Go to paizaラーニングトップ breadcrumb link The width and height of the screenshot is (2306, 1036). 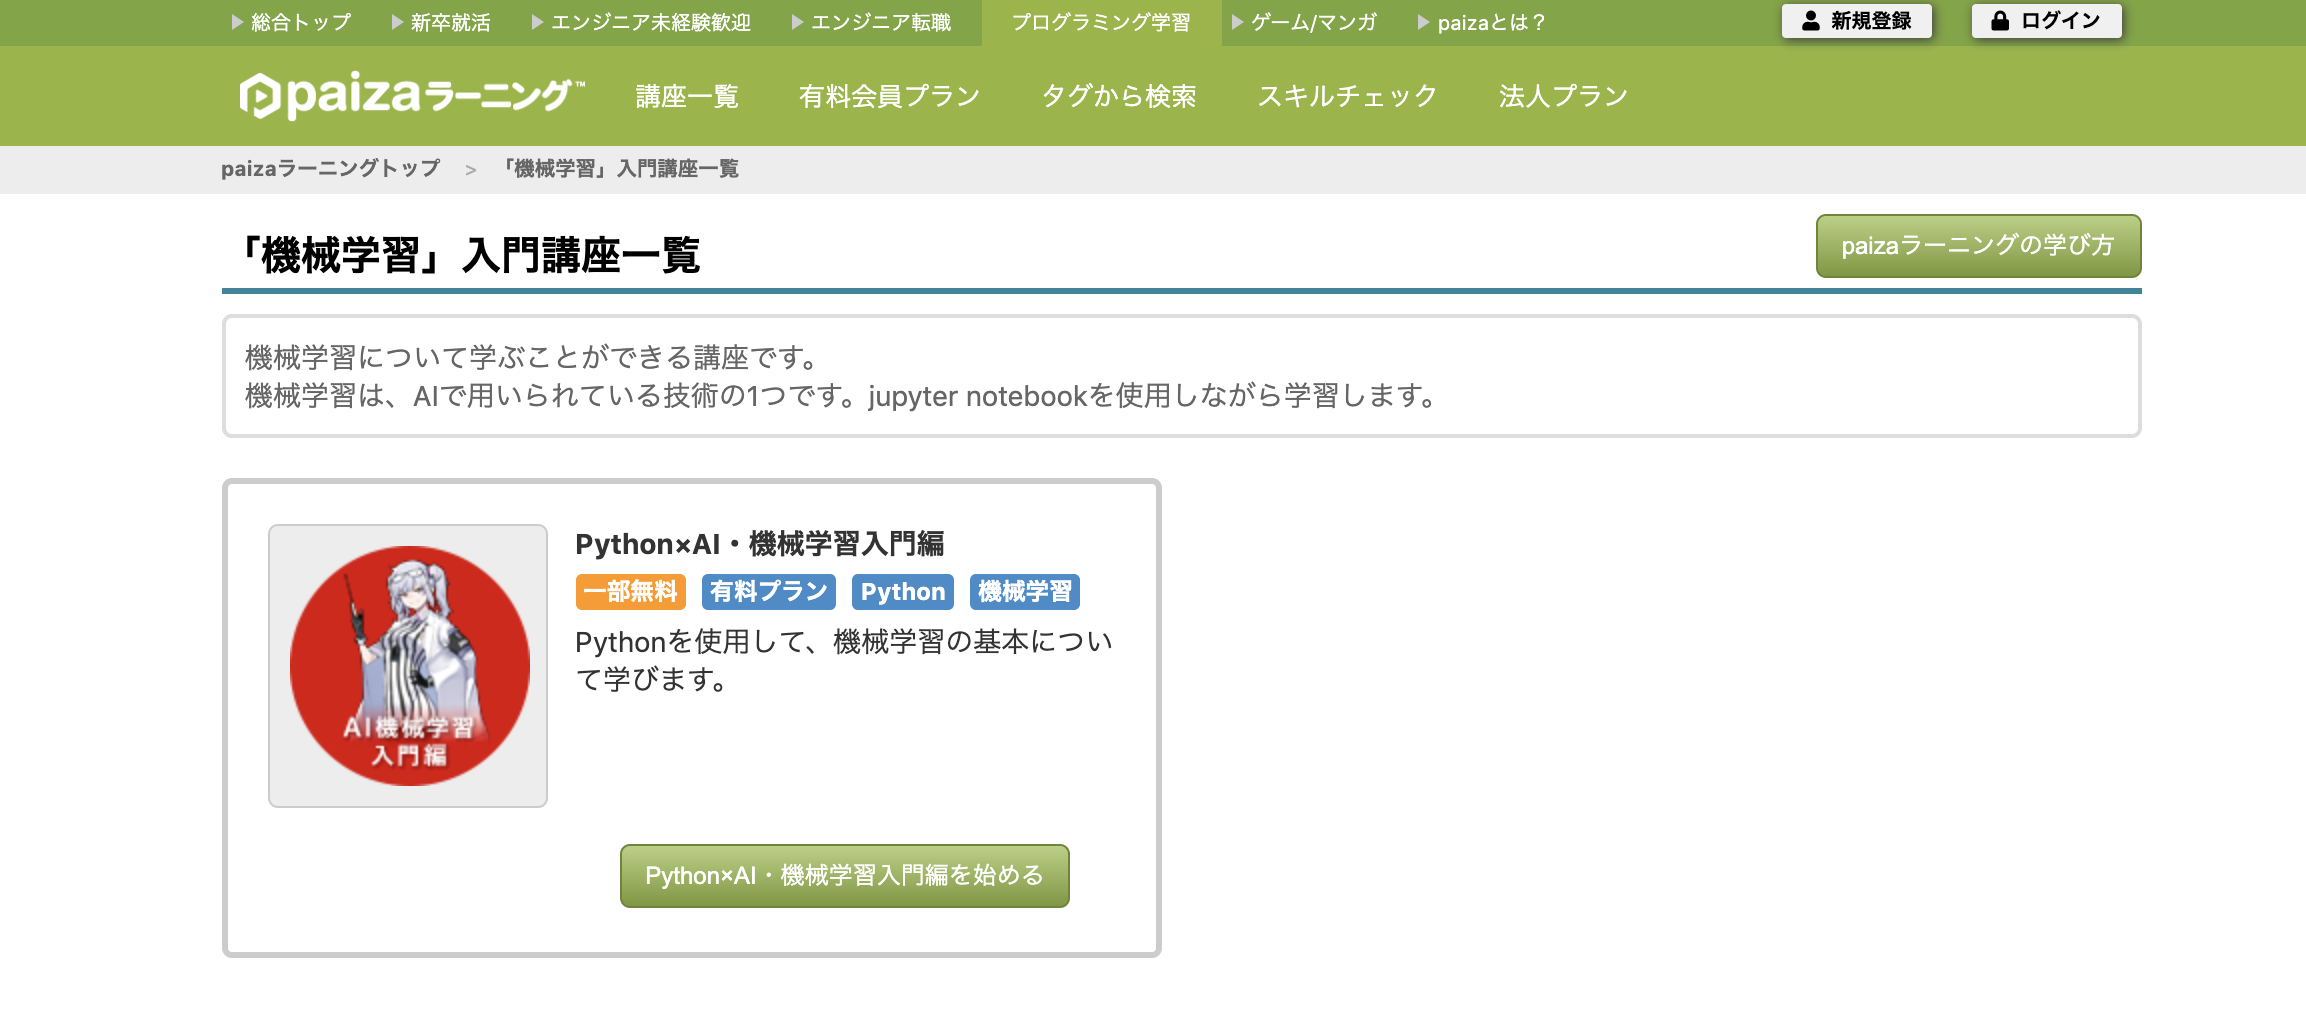click(x=329, y=168)
